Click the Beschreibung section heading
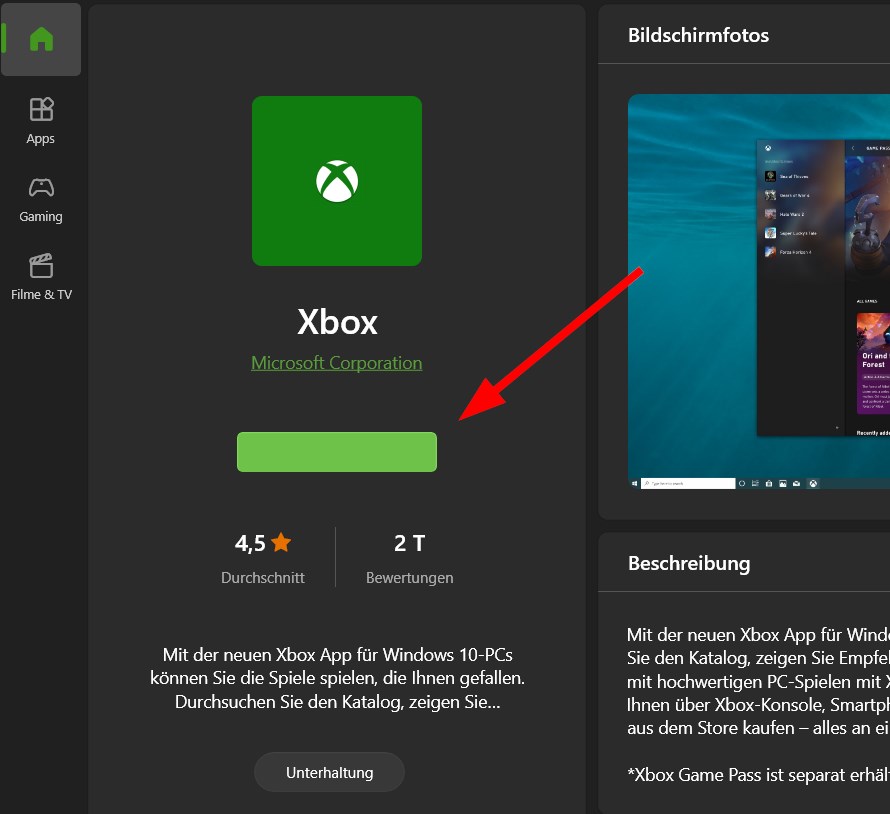890x814 pixels. click(x=689, y=563)
